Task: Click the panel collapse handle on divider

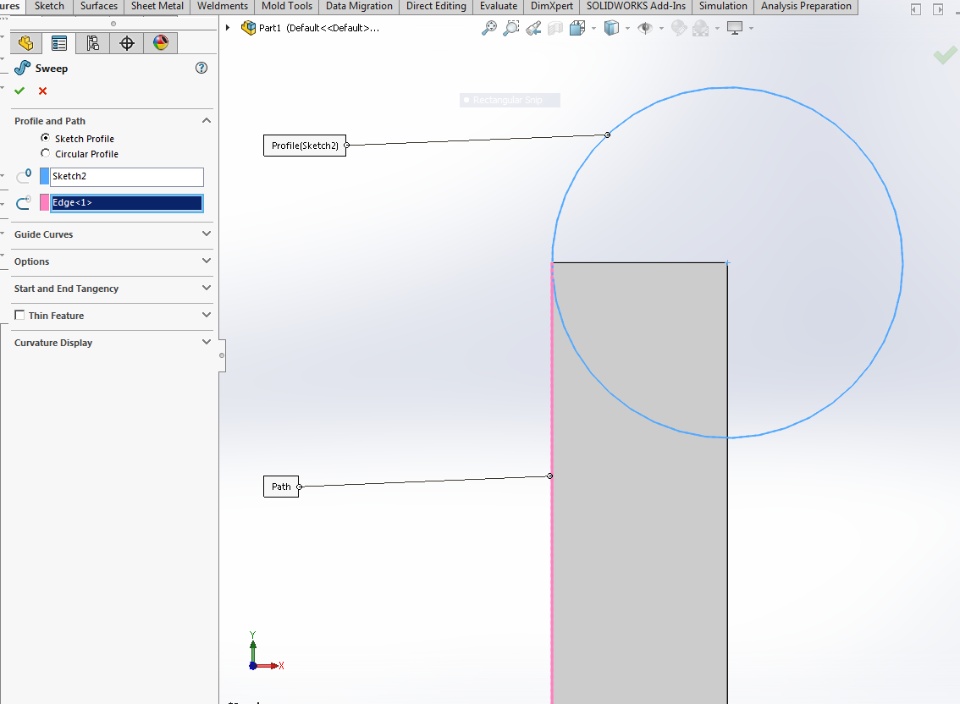Action: 222,356
